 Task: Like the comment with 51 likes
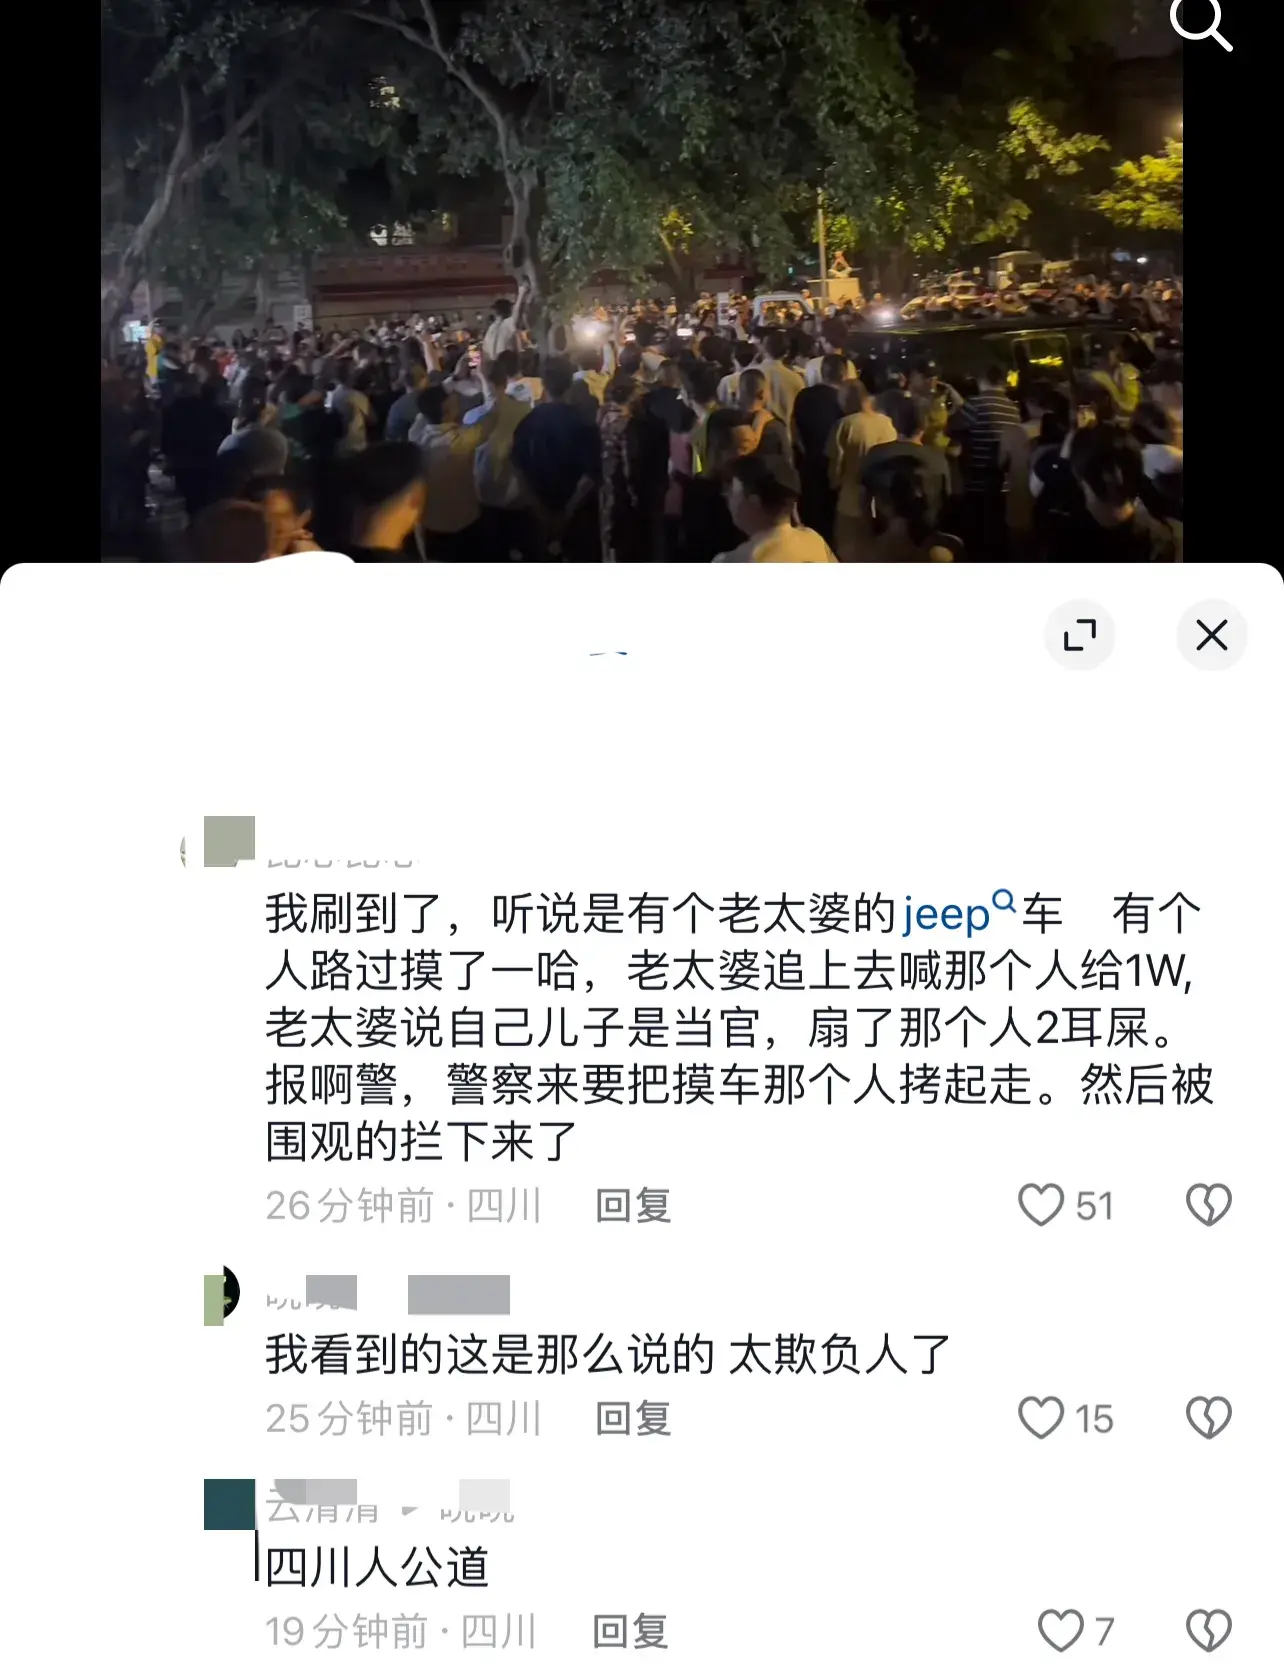(1040, 1205)
